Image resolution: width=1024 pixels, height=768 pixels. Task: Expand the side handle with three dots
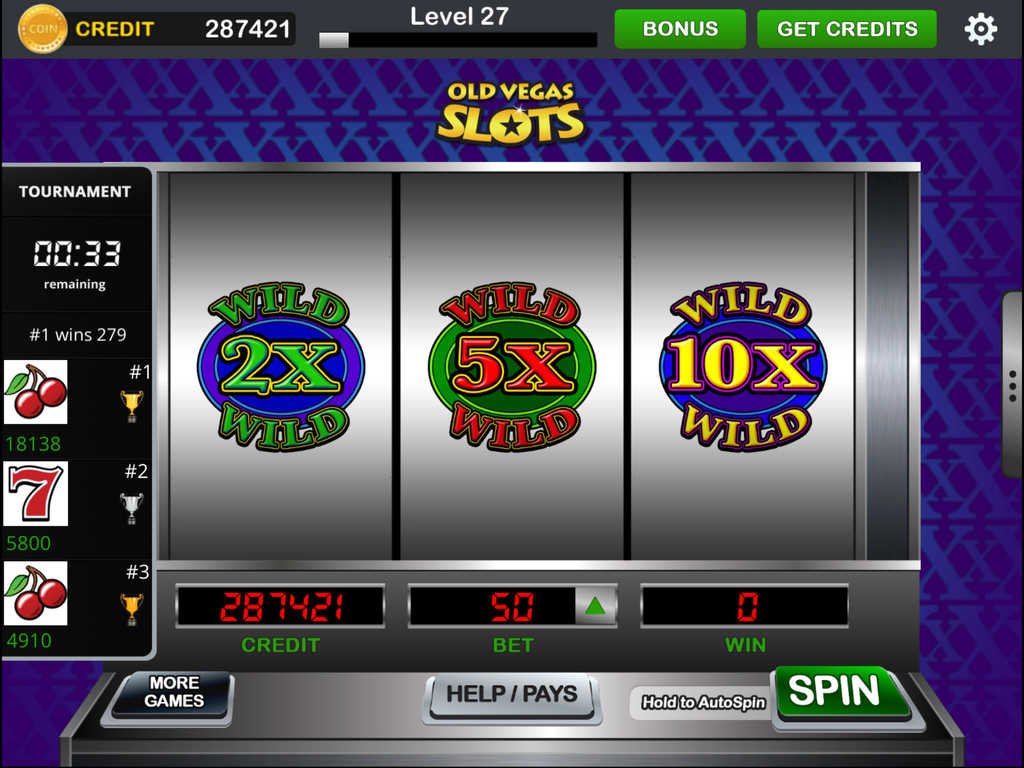point(1012,385)
